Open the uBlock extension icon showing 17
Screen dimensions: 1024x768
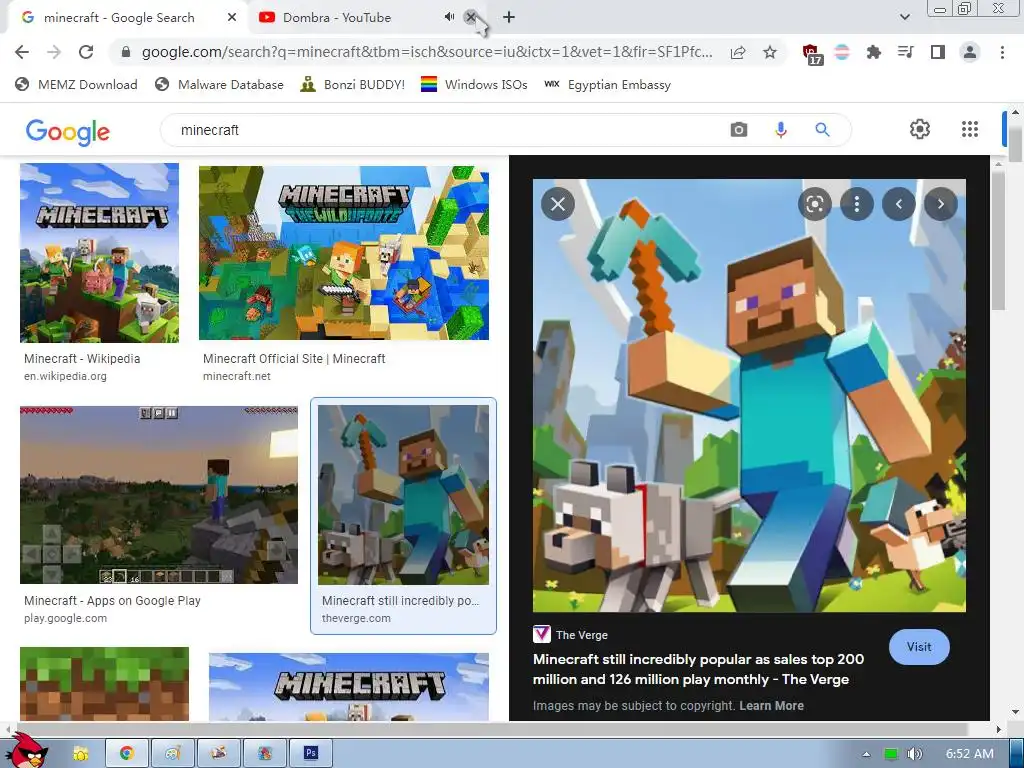[x=812, y=54]
